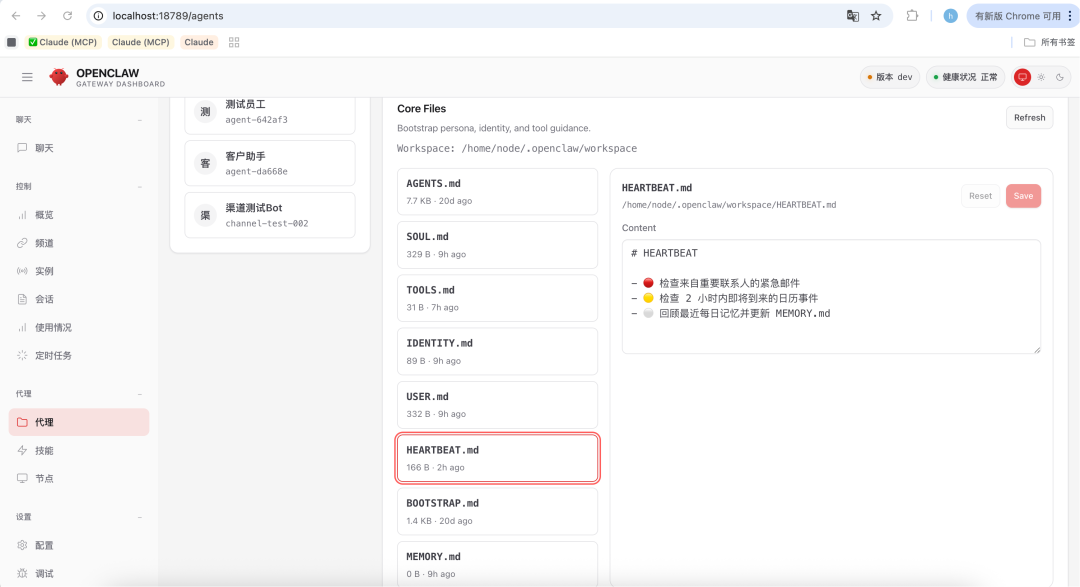Click the site info icon in address bar
Viewport: 1080px width, 587px height.
pos(98,16)
